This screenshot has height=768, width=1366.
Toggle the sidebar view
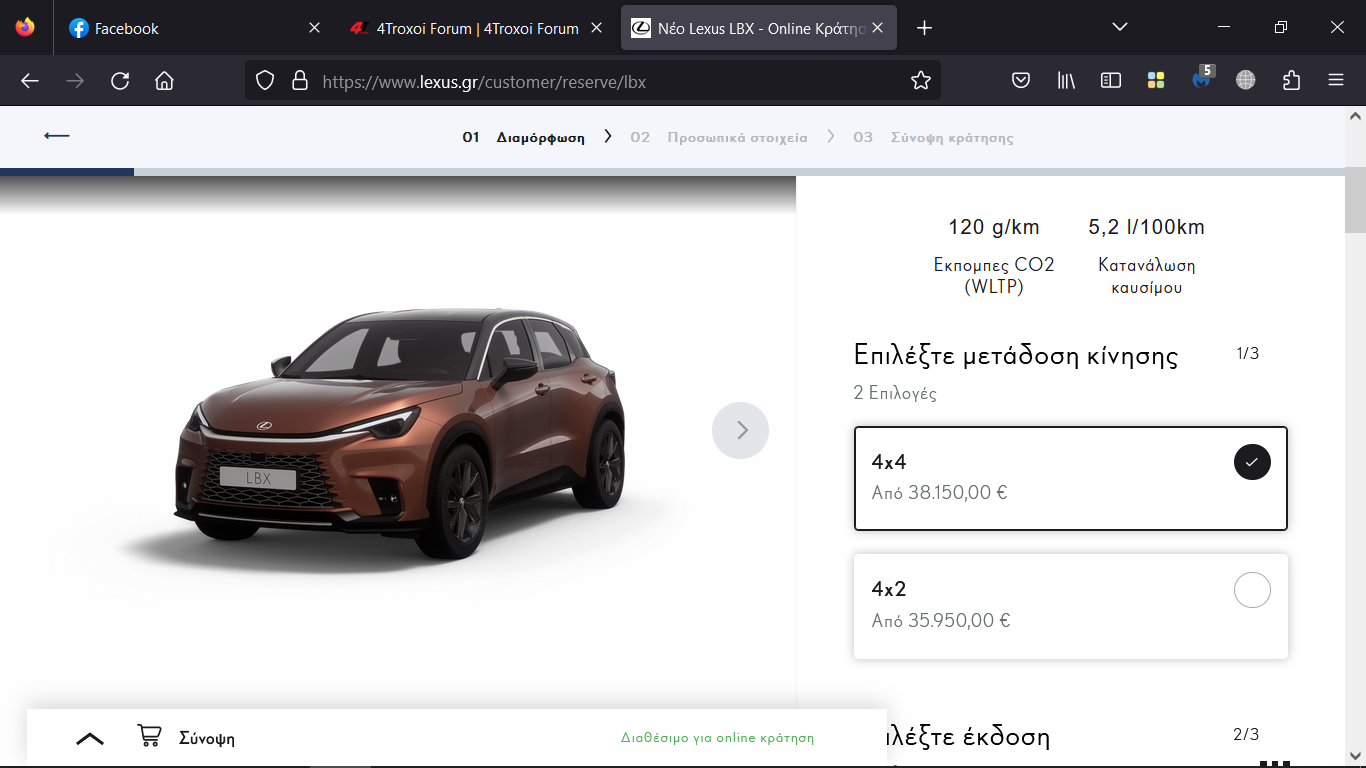pyautogui.click(x=1111, y=81)
